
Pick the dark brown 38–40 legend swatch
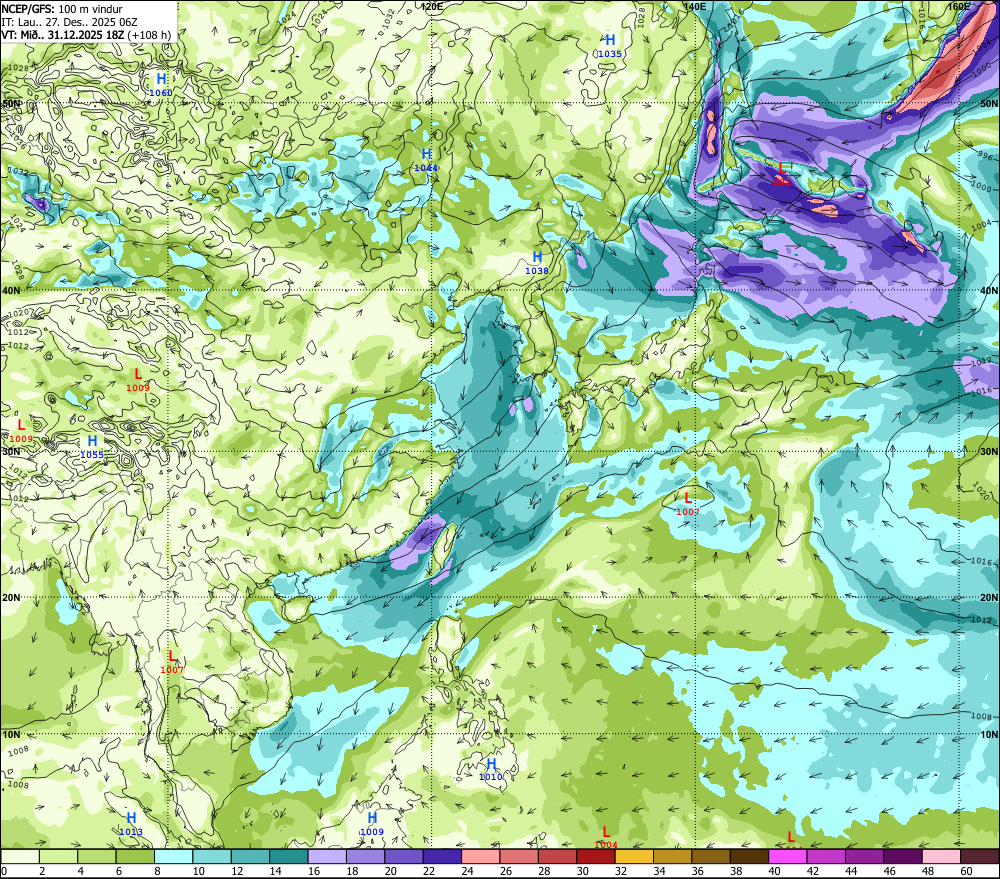click(749, 856)
